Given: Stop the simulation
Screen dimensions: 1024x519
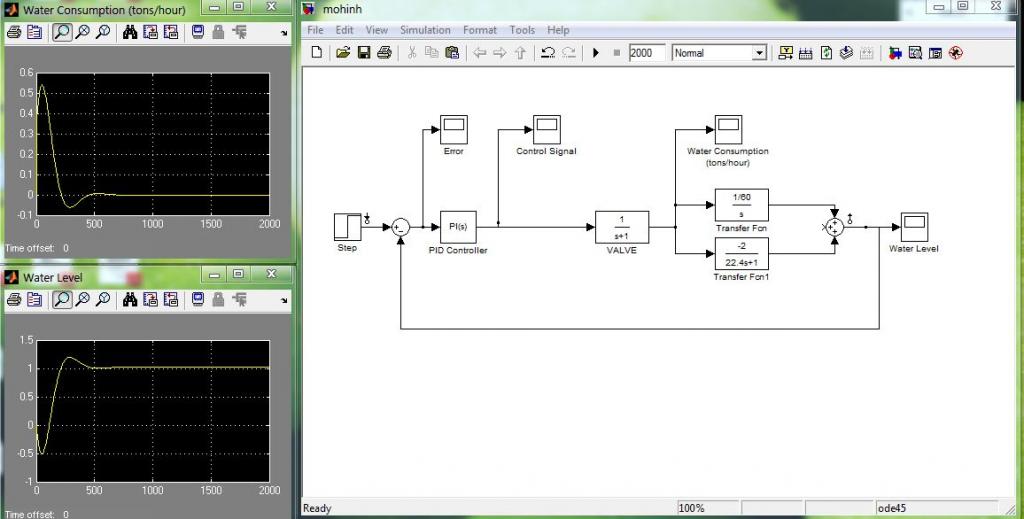Looking at the screenshot, I should (616, 53).
